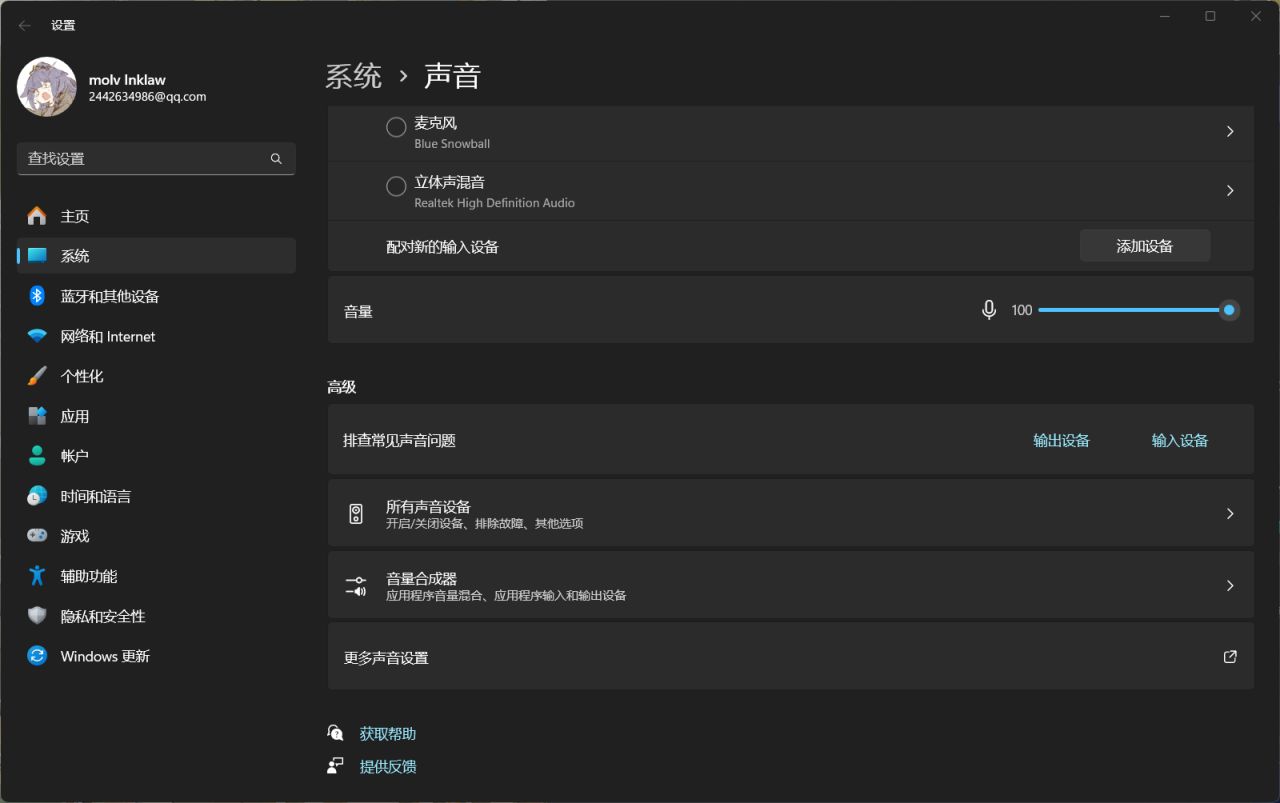Click the accessibility figure icon
This screenshot has height=803, width=1280.
37,576
